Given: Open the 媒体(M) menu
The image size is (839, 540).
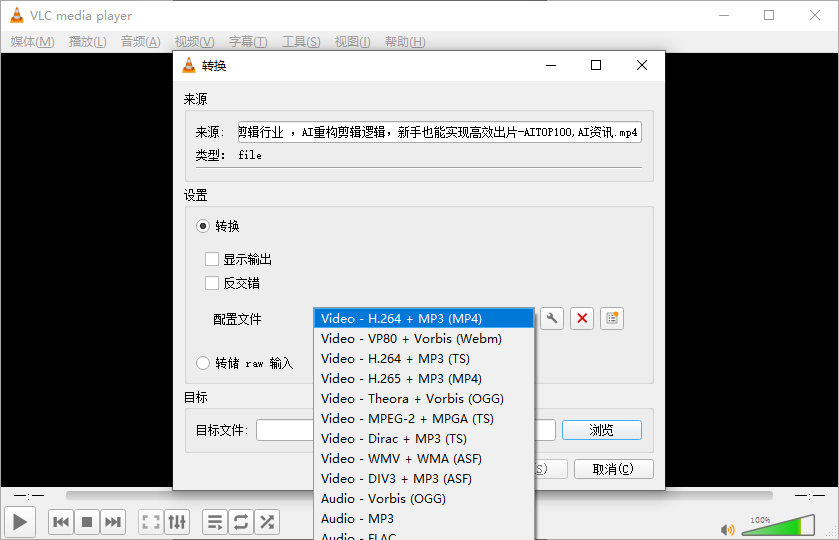Looking at the screenshot, I should point(32,42).
